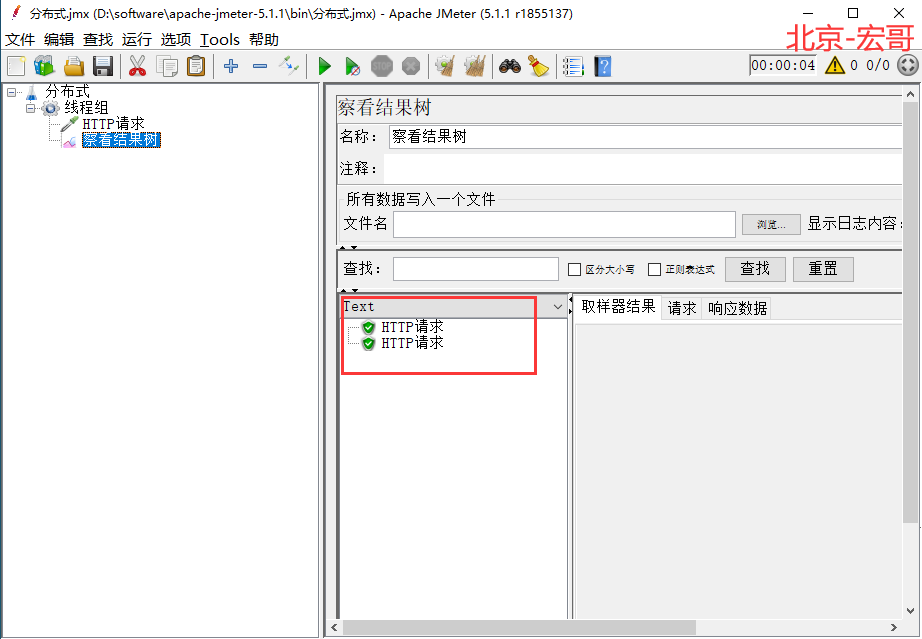Click the Stop sign icon

[382, 66]
